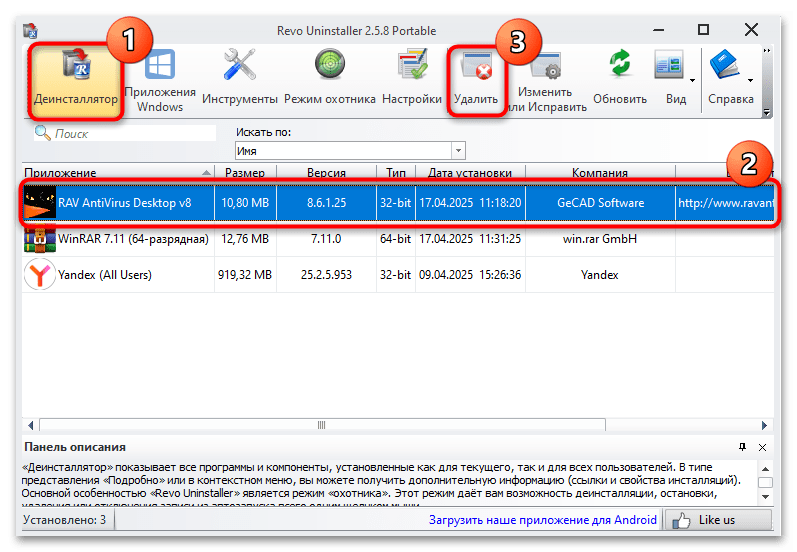
Task: Click description panel scroll up arrow
Action: tap(765, 469)
